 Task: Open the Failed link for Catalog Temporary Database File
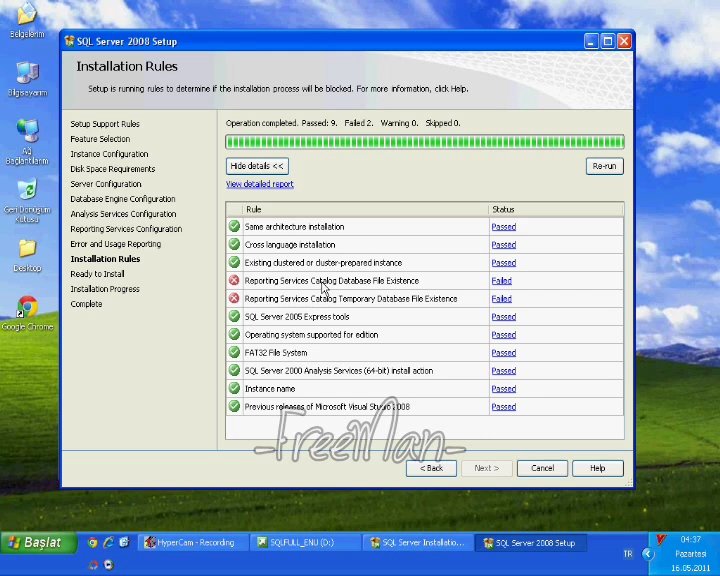[501, 299]
